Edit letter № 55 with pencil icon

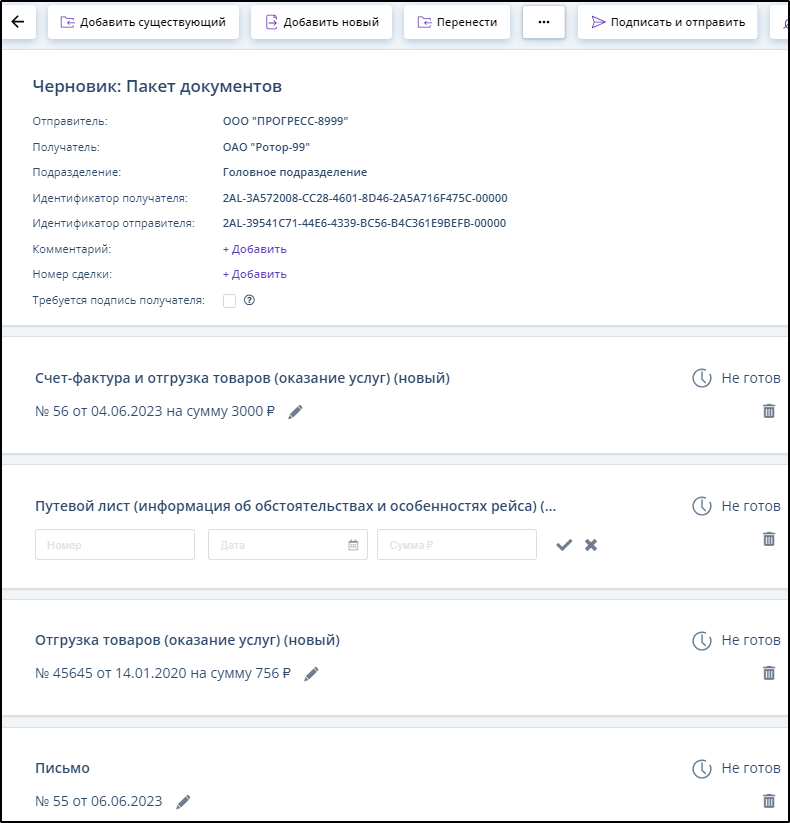tap(183, 802)
